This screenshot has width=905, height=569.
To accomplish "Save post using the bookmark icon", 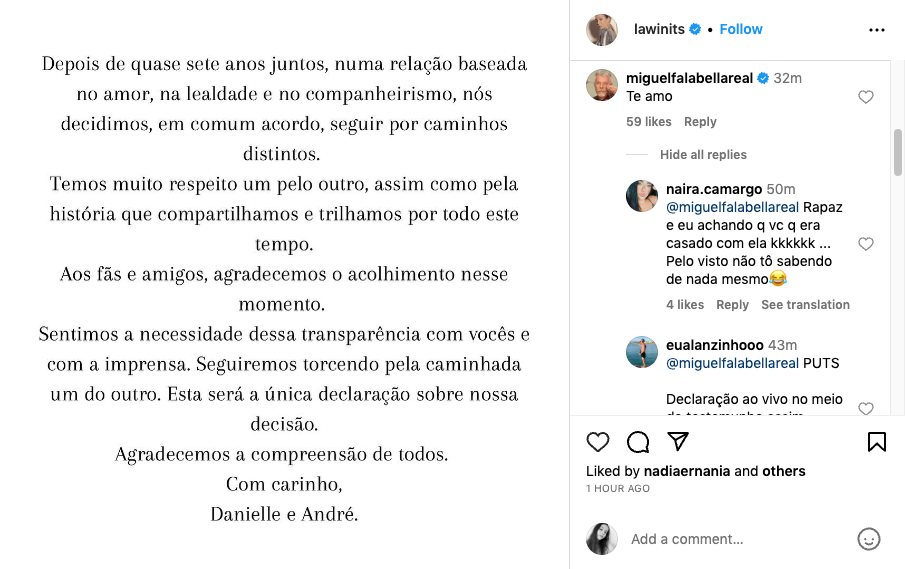I will [876, 442].
